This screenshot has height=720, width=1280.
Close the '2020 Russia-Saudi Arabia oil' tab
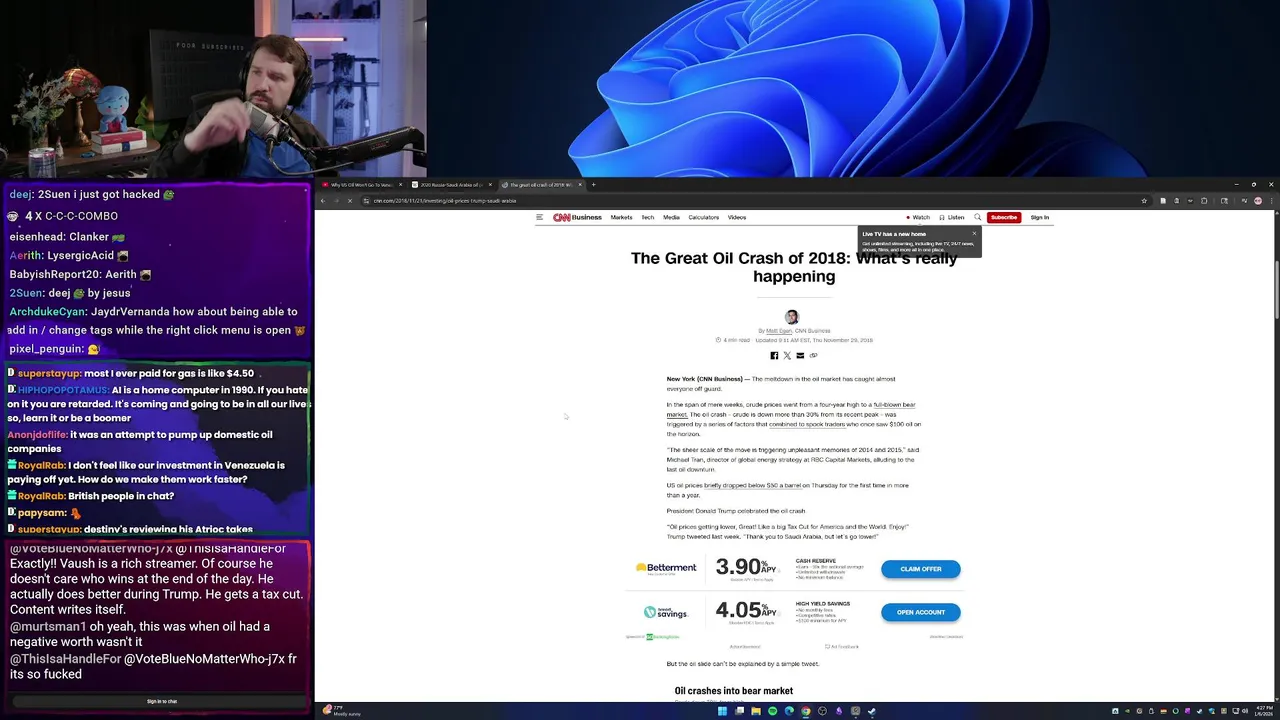point(490,185)
